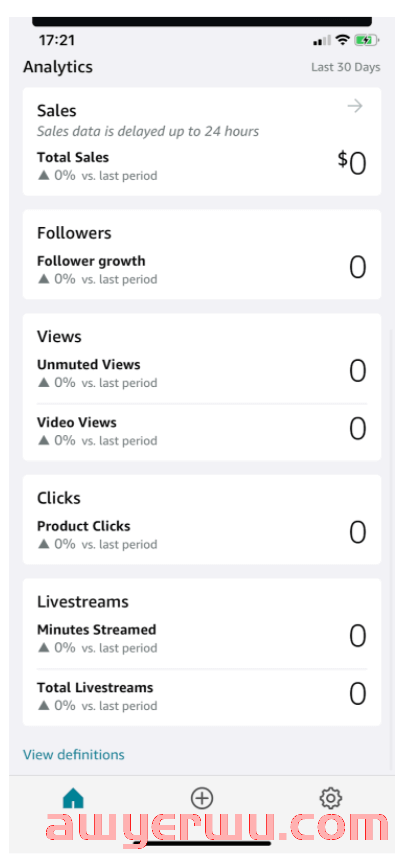Tap the plus create icon

[202, 798]
